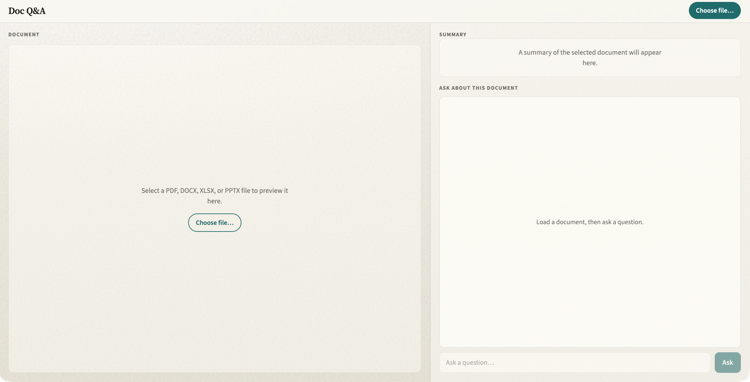
Task: Click the 'Select a PDF, DOCX, XLSX' hint text
Action: point(215,196)
